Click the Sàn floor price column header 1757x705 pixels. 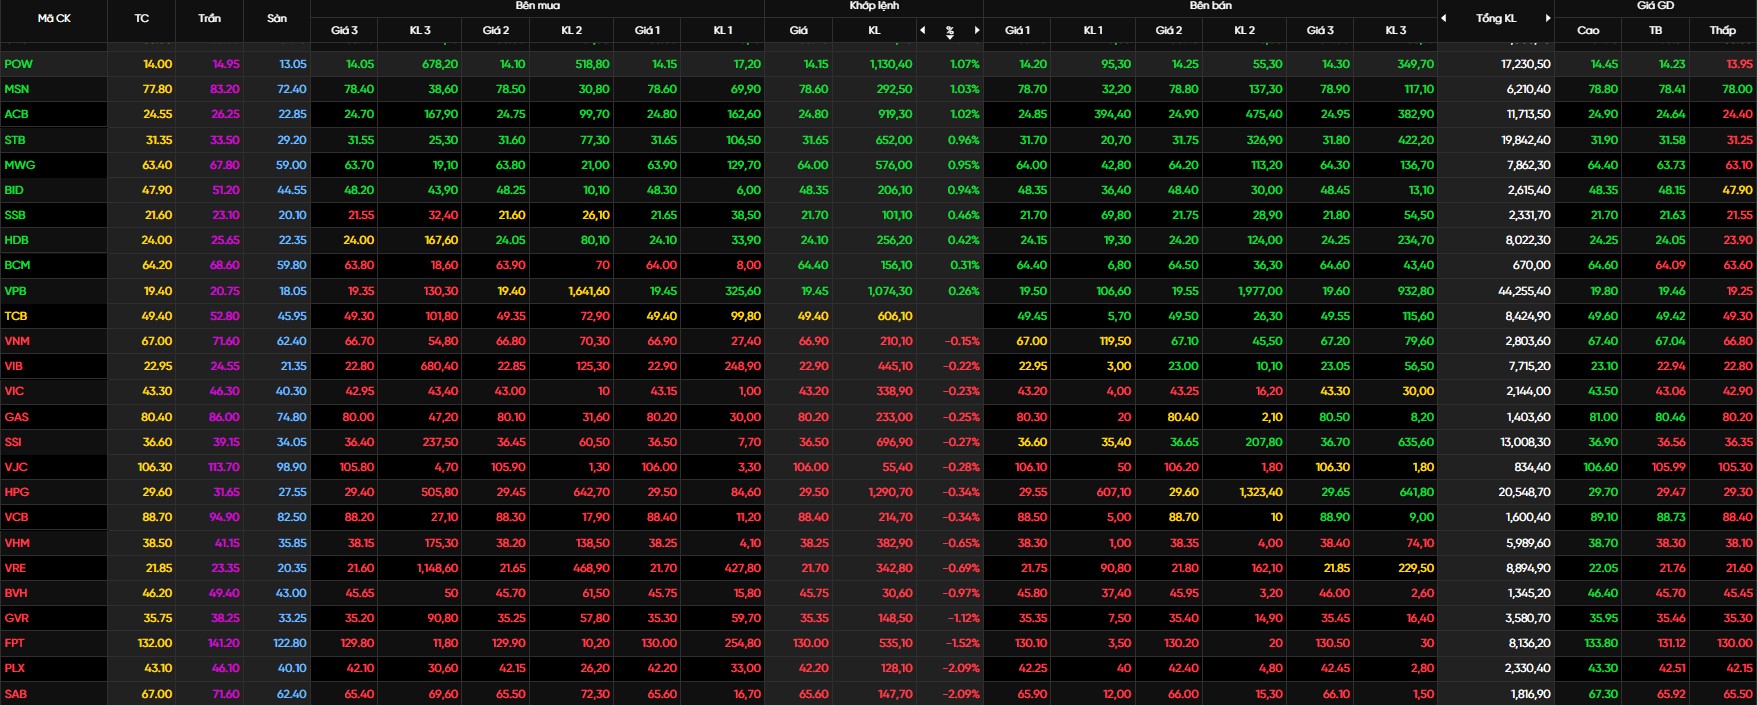(x=277, y=18)
